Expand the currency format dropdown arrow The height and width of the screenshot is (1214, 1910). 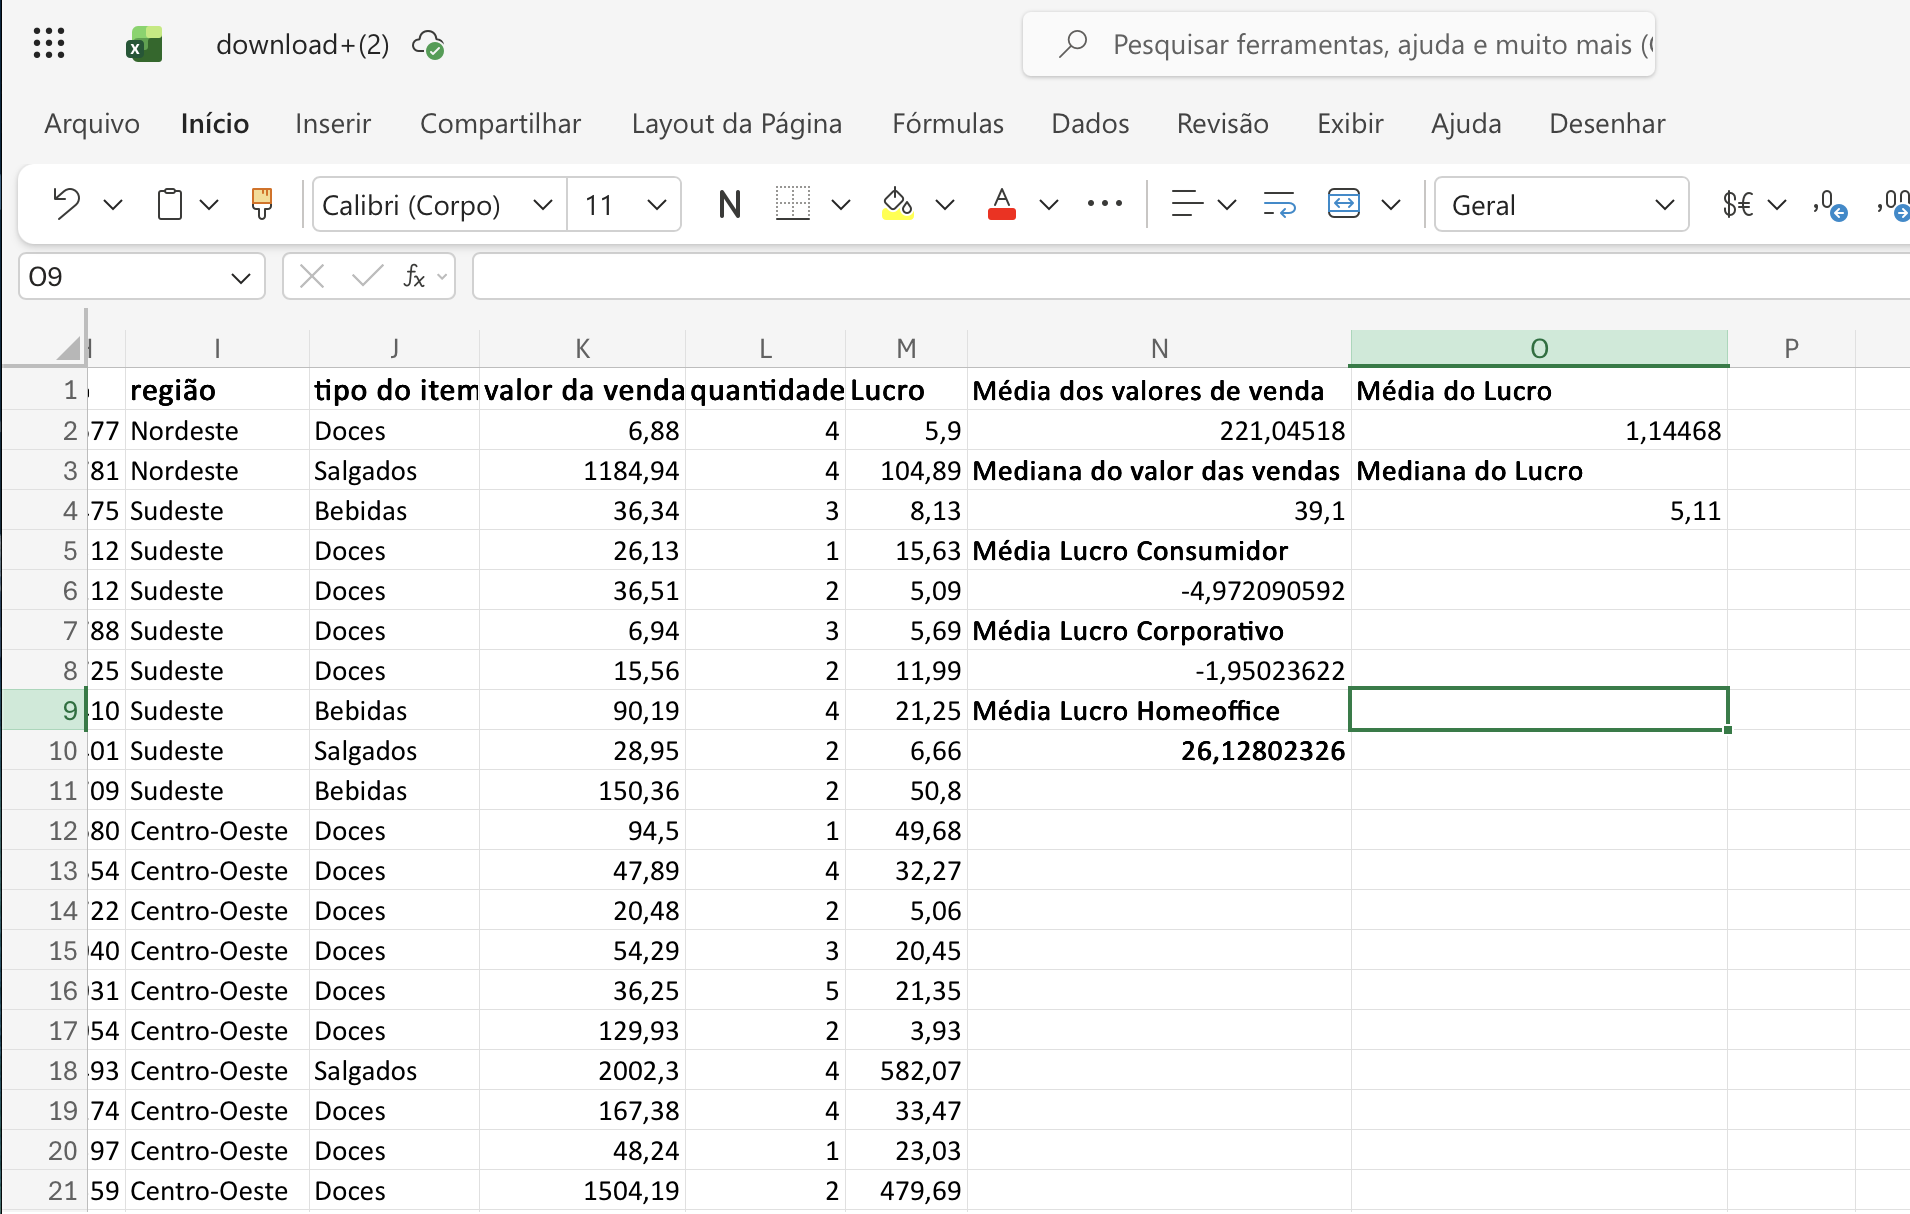click(1777, 204)
